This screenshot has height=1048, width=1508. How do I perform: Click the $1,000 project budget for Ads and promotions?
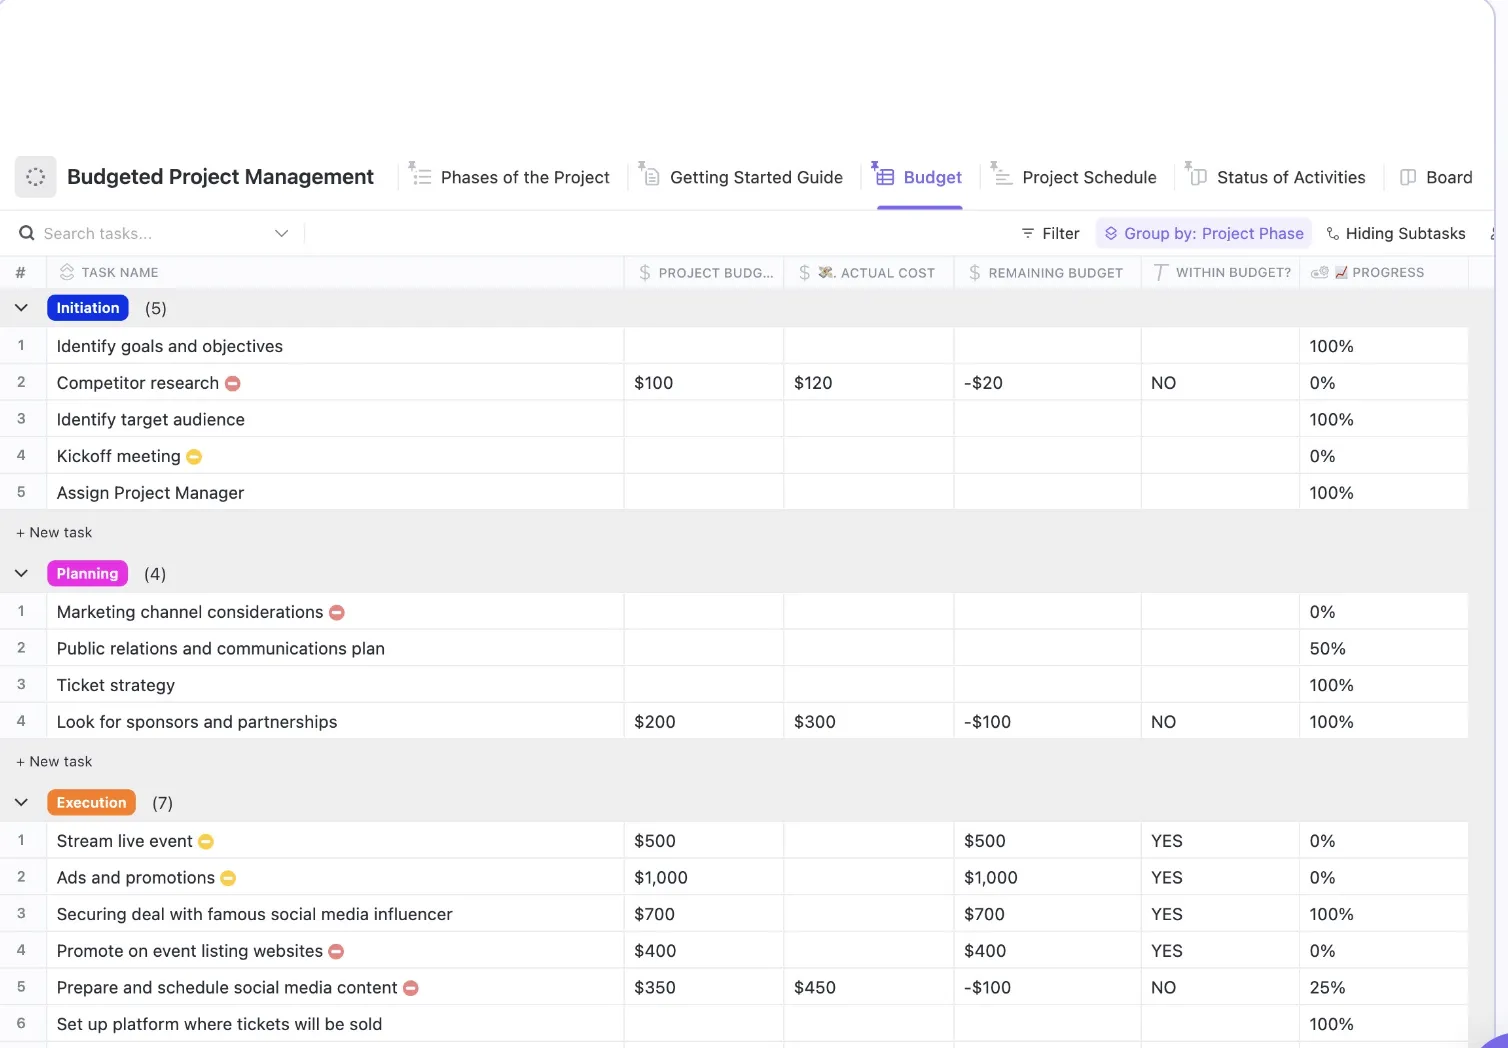click(661, 878)
